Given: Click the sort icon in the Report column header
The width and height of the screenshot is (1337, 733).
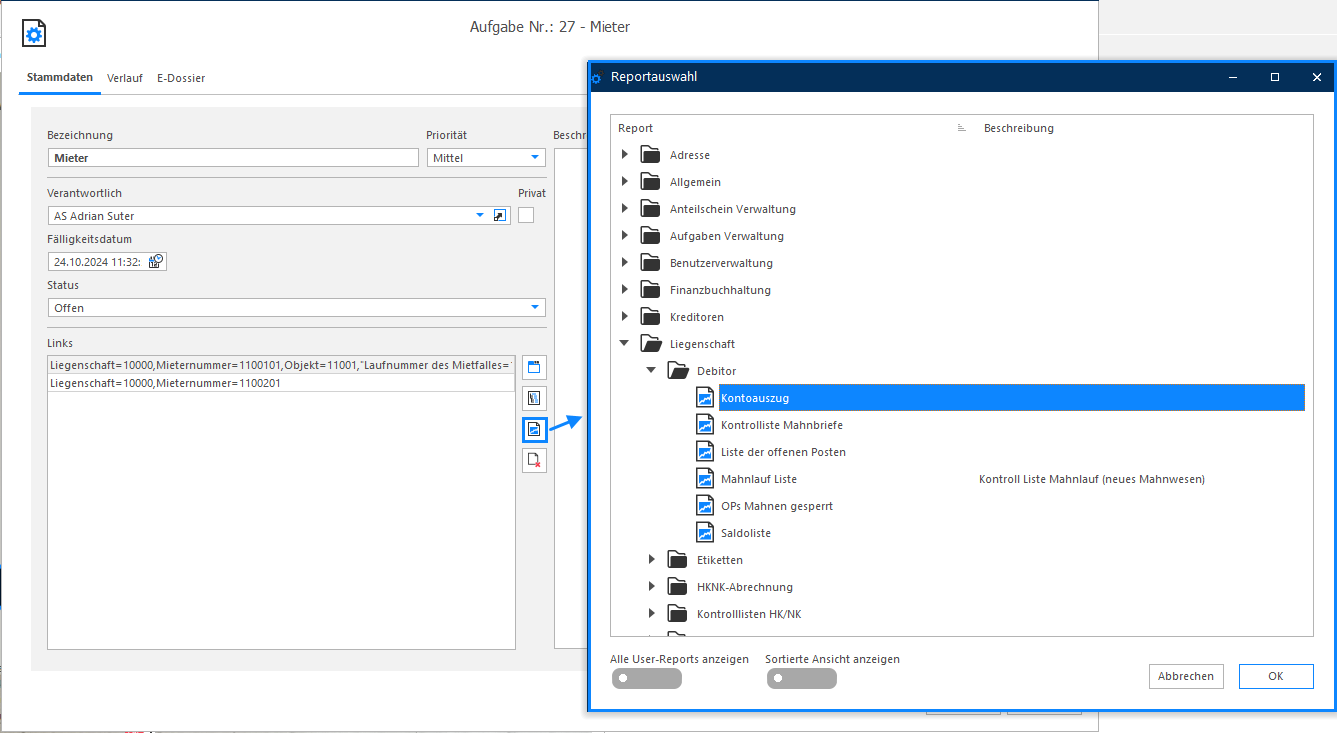Looking at the screenshot, I should [961, 128].
